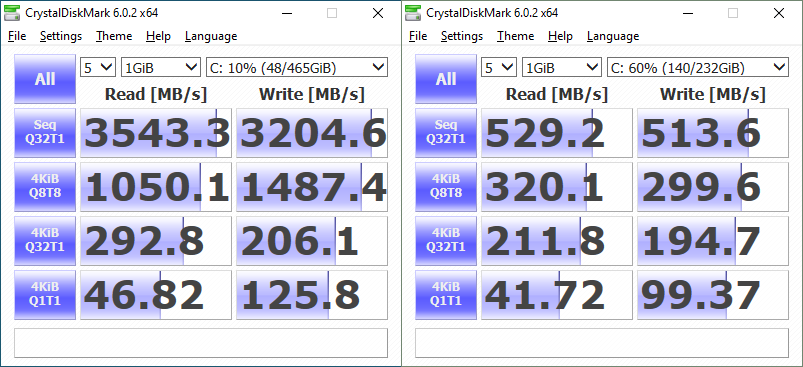The image size is (803, 367).
Task: Start 4KiB Q1T1 test in left window
Action: coord(45,295)
